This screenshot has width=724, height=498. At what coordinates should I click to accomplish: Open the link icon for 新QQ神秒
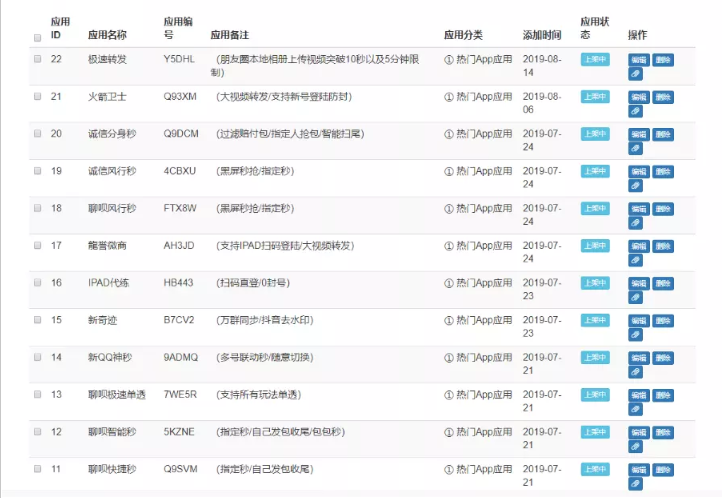pos(635,371)
